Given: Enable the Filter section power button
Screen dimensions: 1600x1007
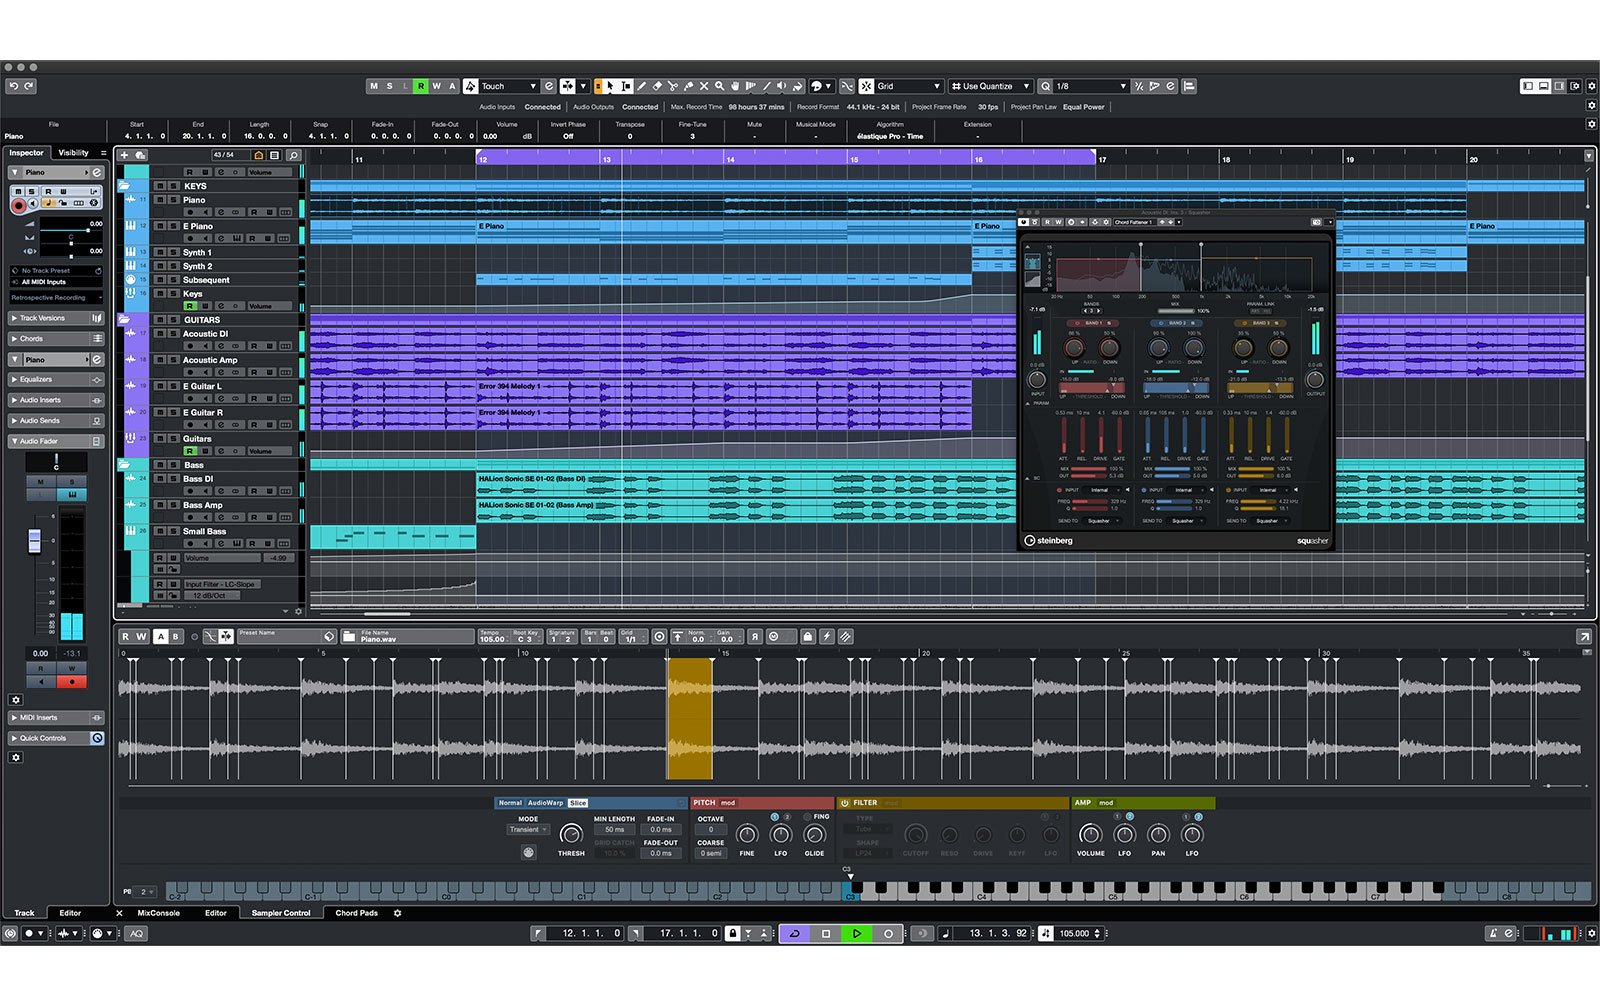Looking at the screenshot, I should (845, 803).
